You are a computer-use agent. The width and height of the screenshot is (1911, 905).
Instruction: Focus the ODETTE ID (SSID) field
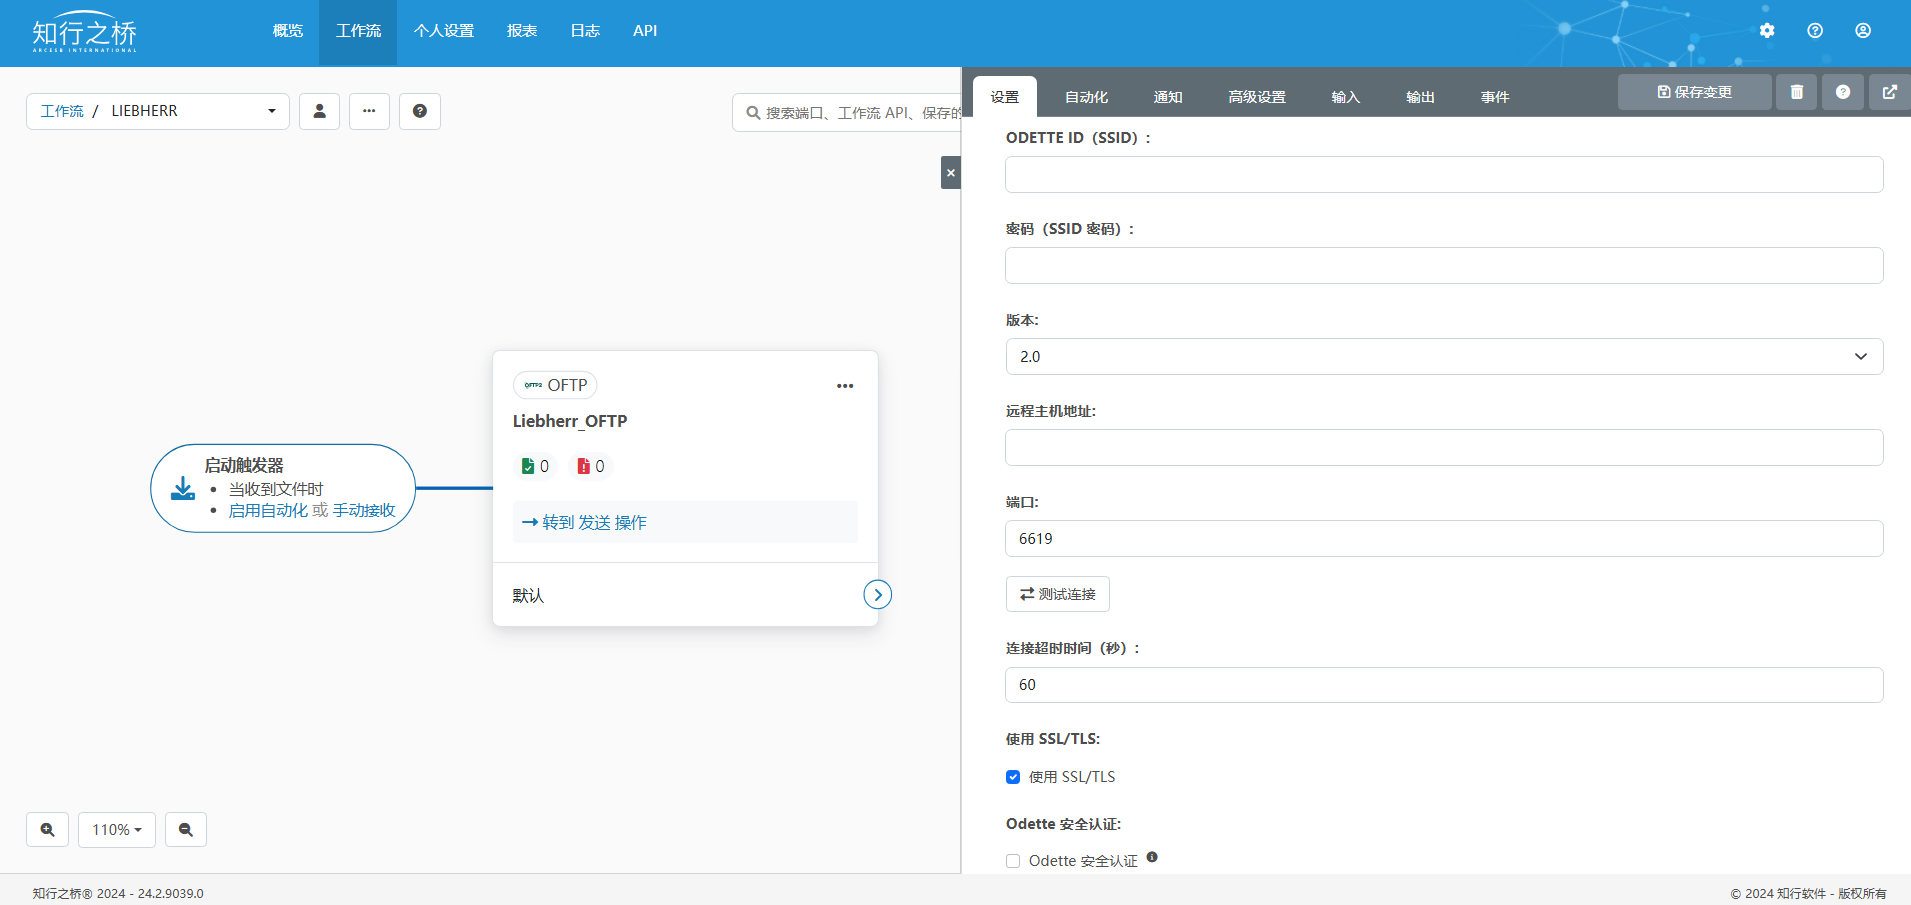tap(1444, 175)
